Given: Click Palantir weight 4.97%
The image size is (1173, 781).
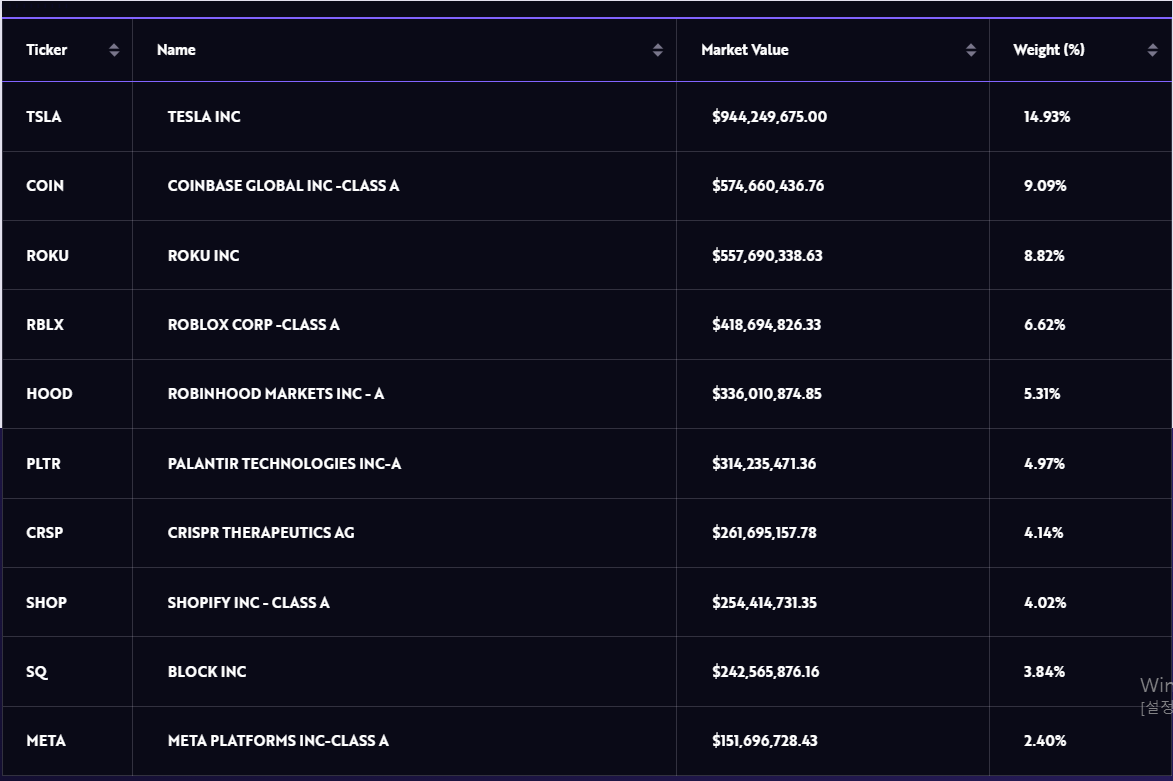Looking at the screenshot, I should coord(1044,464).
